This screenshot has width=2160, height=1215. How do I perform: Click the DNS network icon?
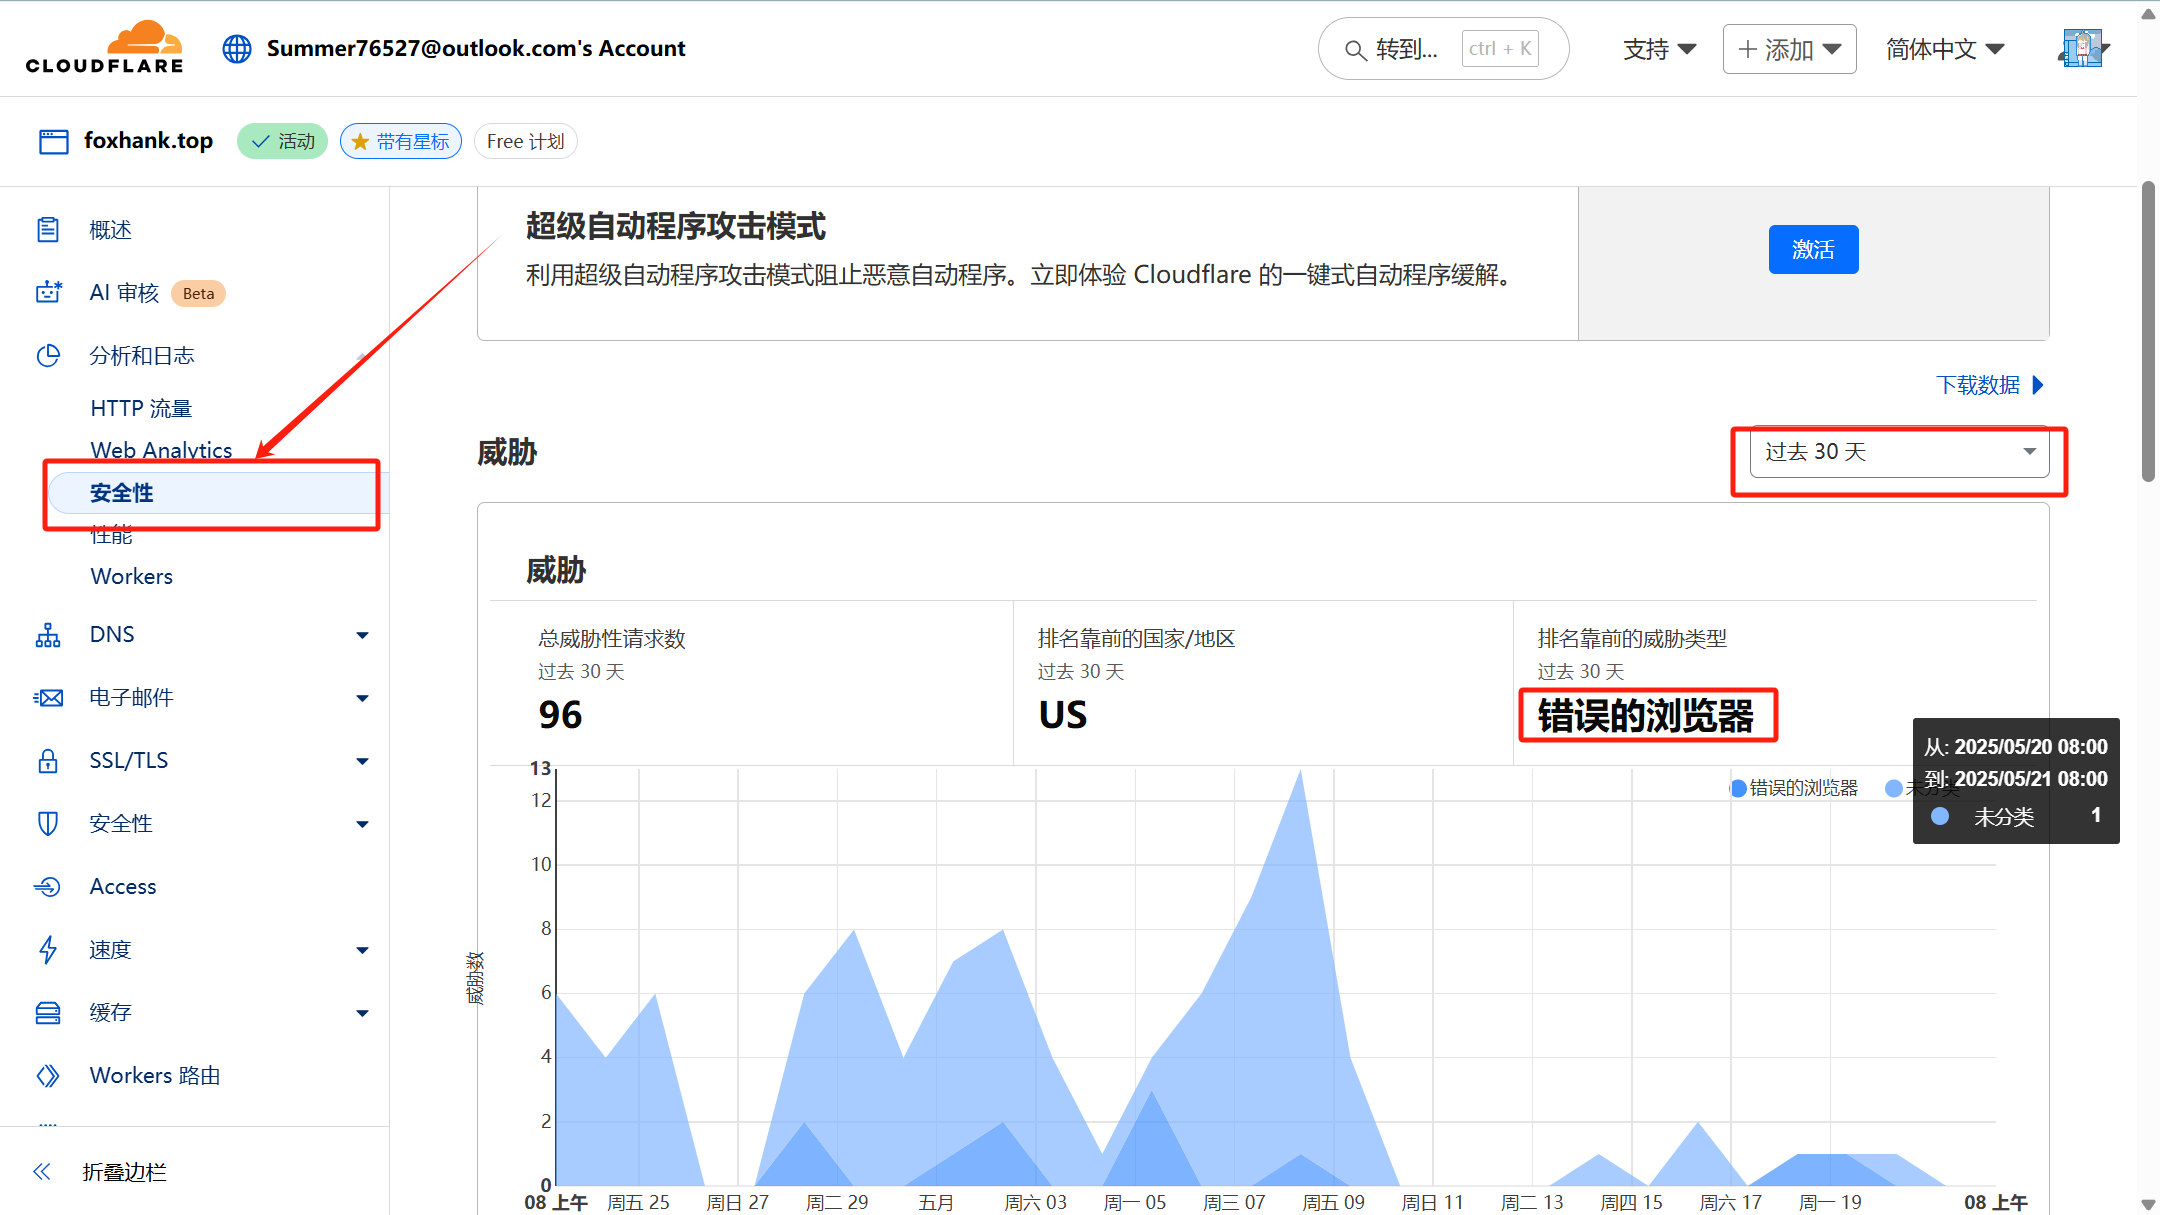(x=48, y=635)
